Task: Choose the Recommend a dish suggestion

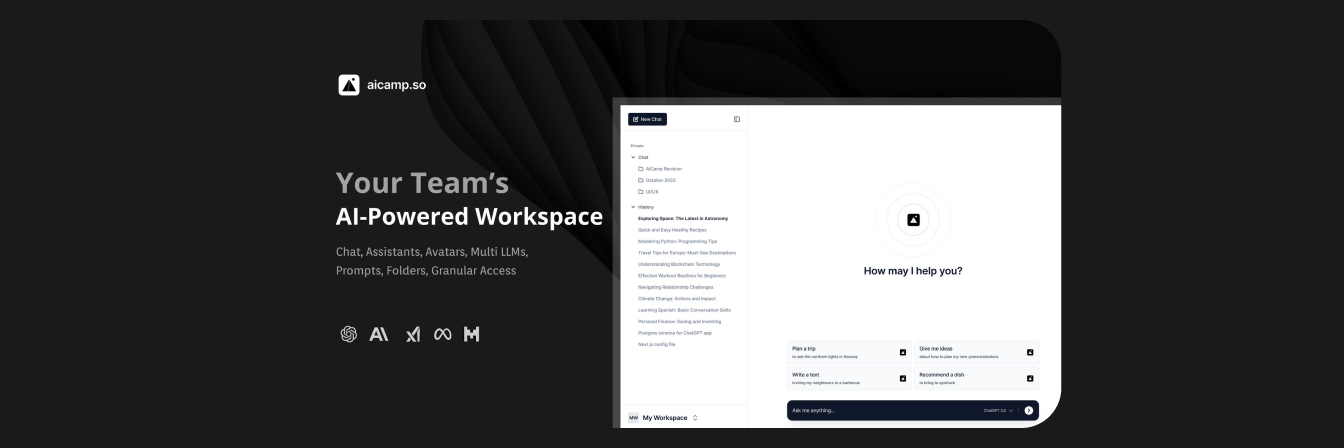Action: coord(975,378)
